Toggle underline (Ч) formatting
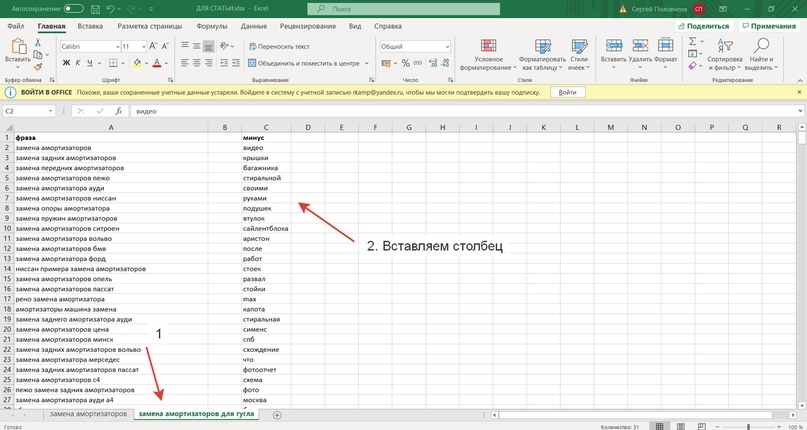 tap(90, 63)
